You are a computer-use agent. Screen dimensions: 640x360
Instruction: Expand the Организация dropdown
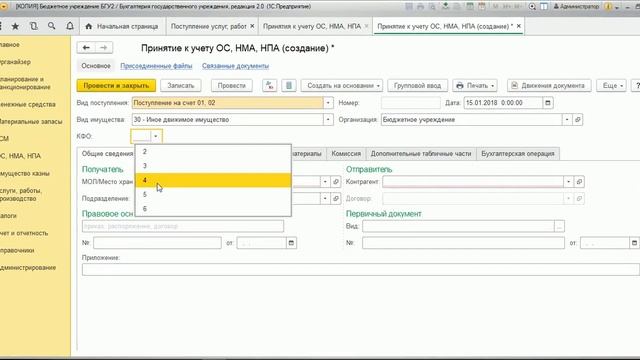[x=567, y=120]
